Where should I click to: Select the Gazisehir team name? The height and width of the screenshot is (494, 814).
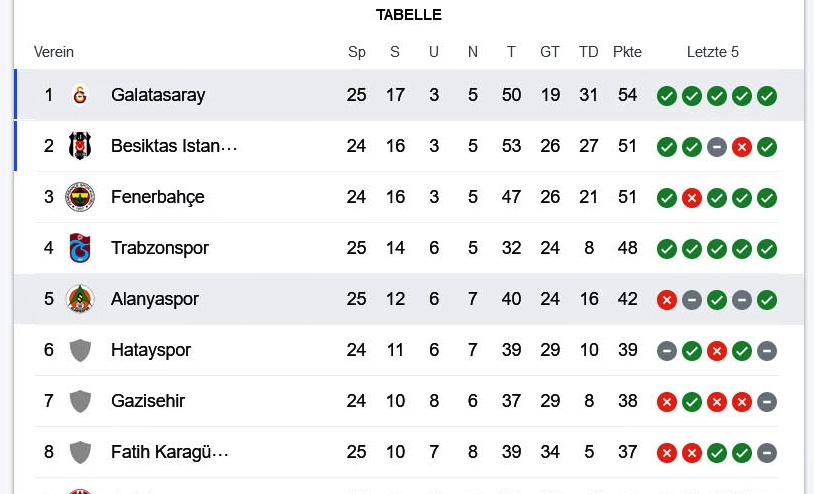[x=148, y=401]
